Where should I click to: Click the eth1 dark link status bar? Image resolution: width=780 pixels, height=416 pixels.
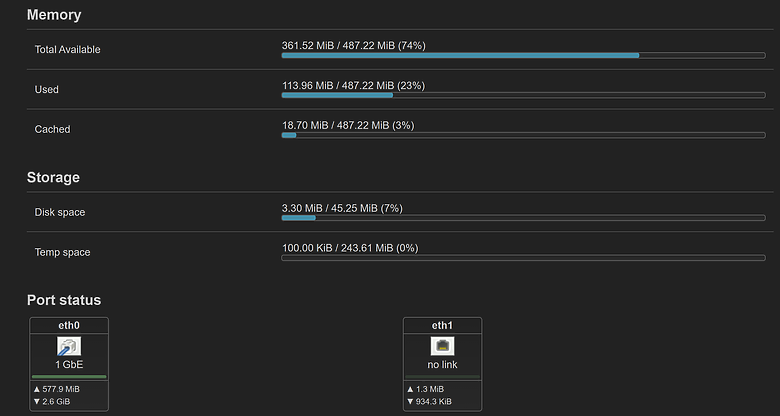[443, 377]
